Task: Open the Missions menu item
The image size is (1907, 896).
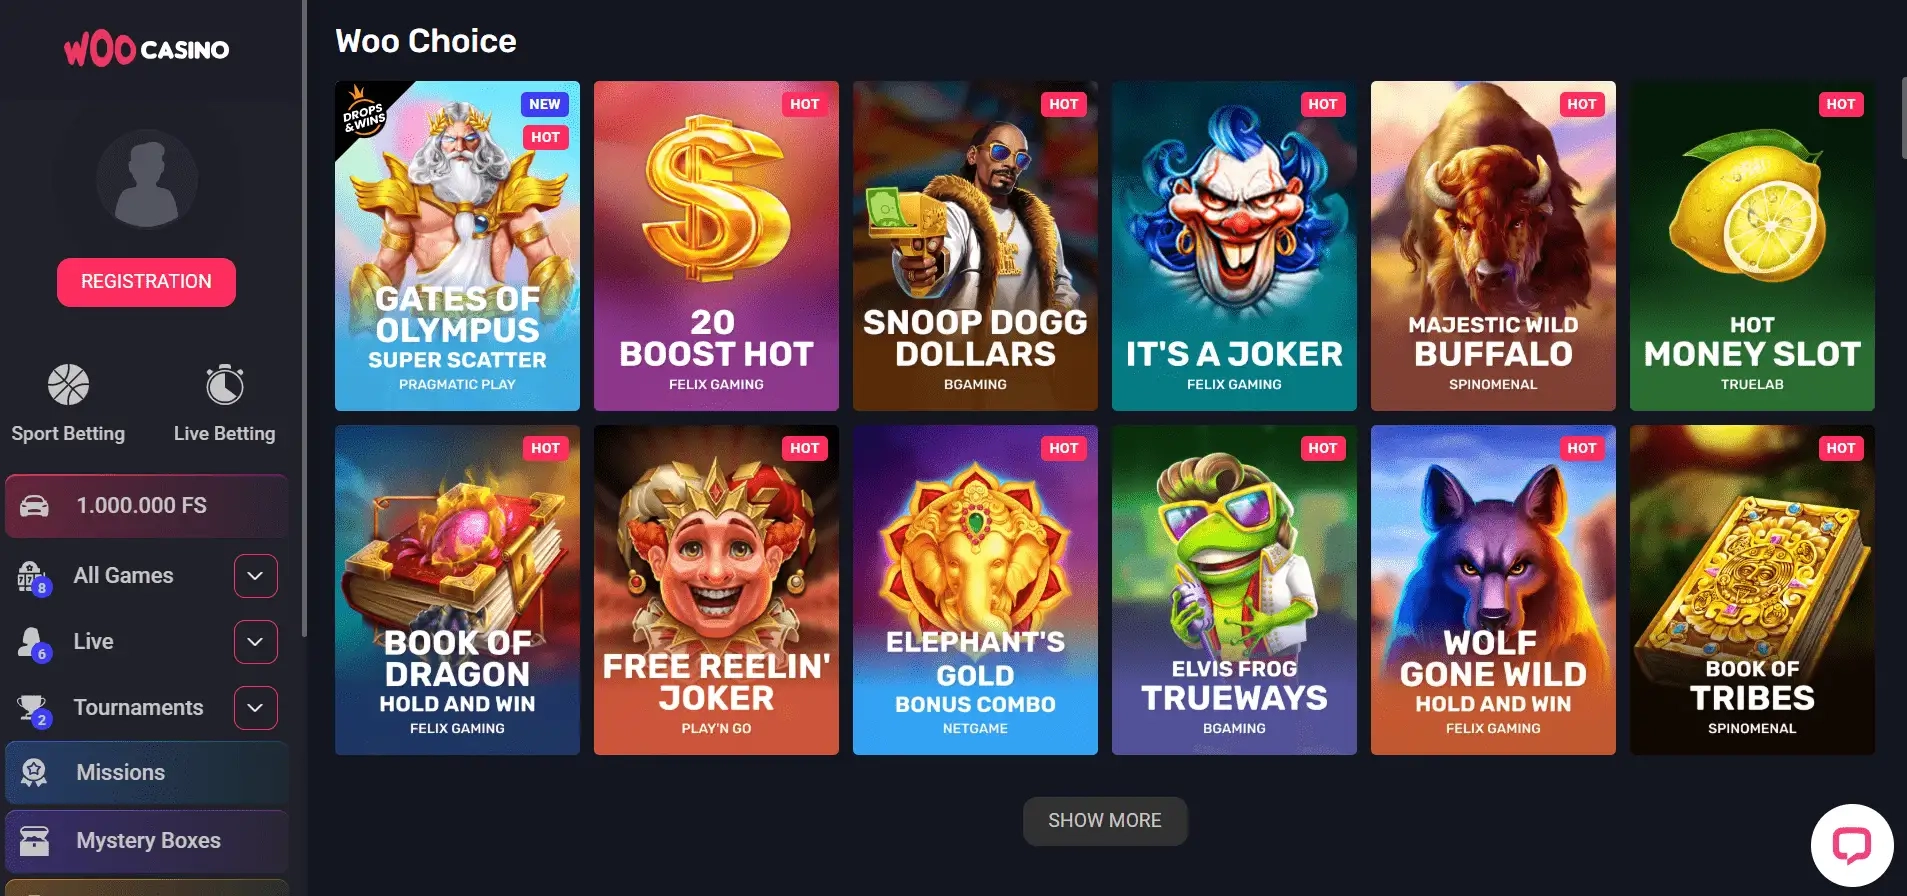Action: click(x=147, y=773)
